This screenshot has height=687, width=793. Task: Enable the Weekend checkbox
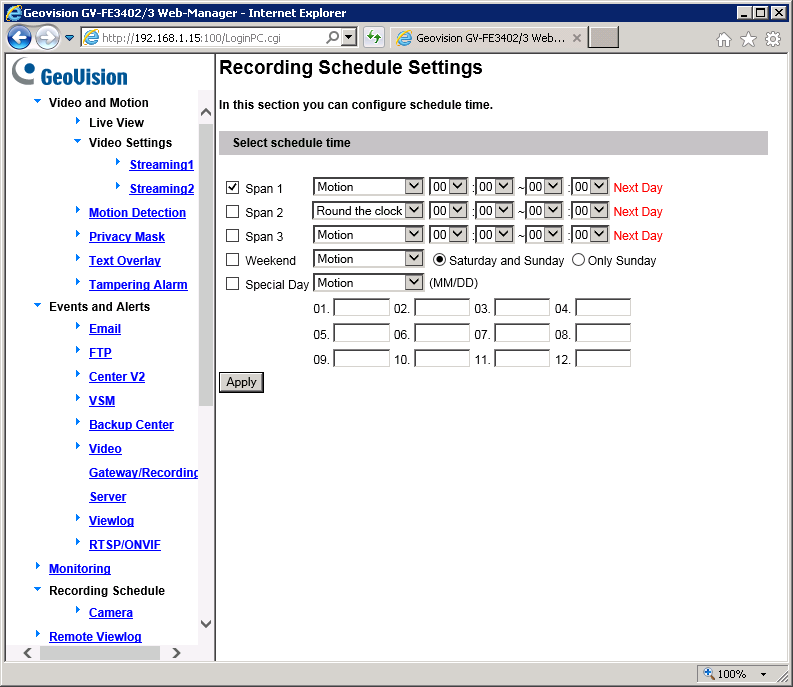tap(232, 260)
